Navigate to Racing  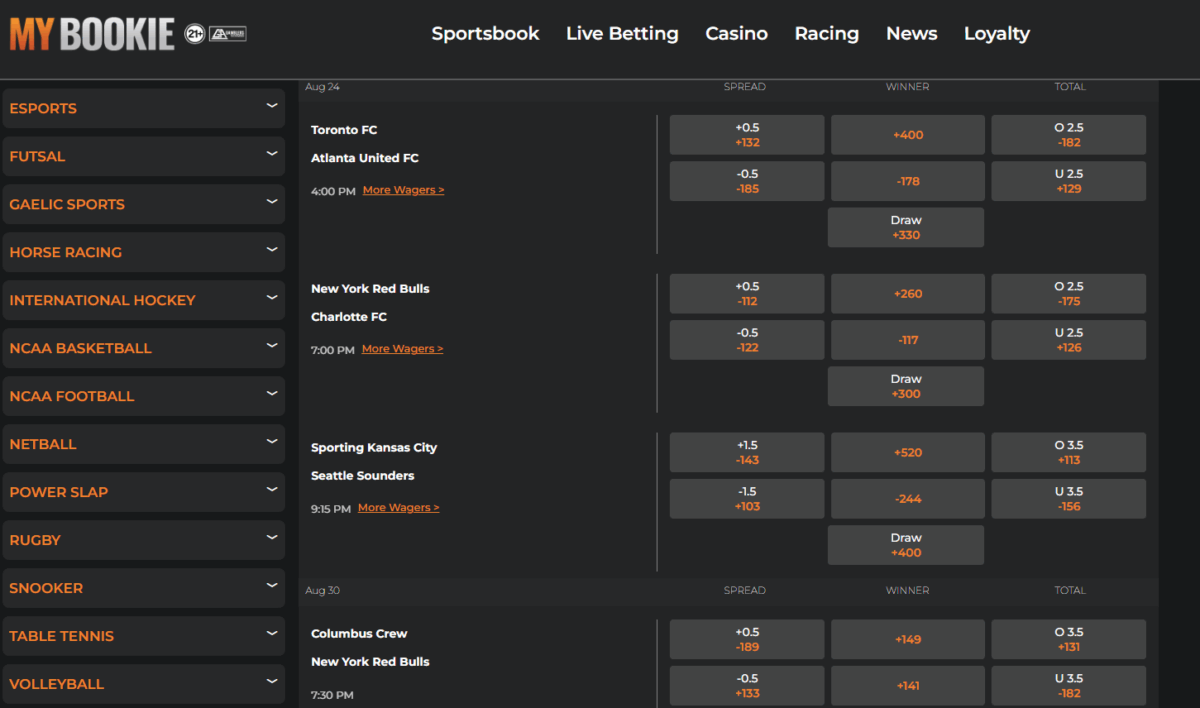(826, 33)
